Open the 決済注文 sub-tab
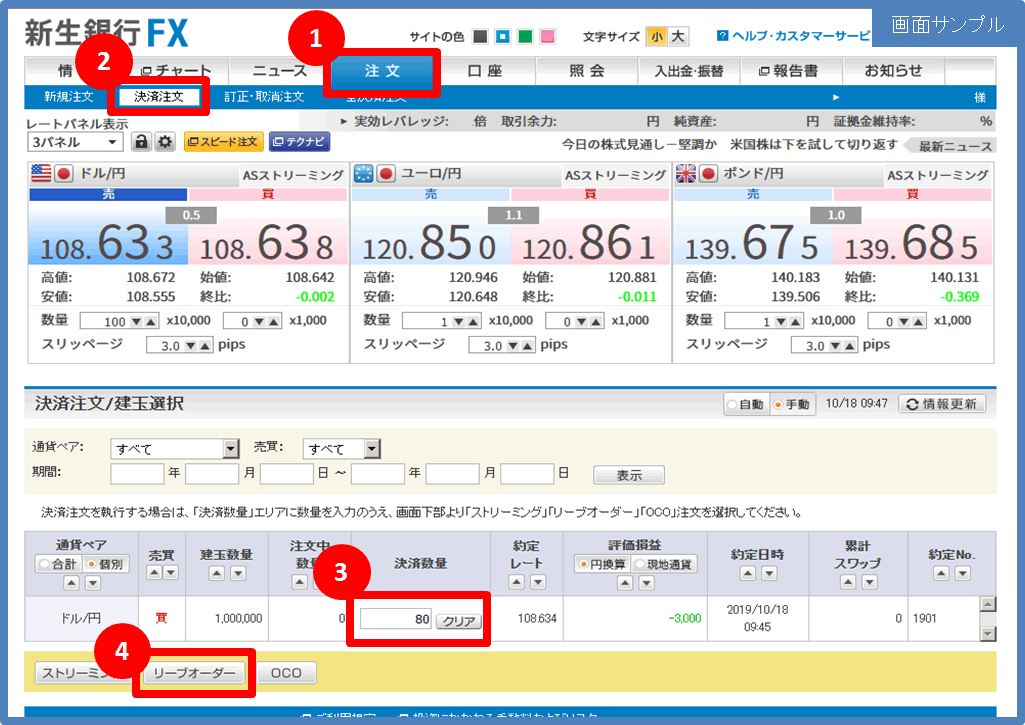 pos(158,97)
